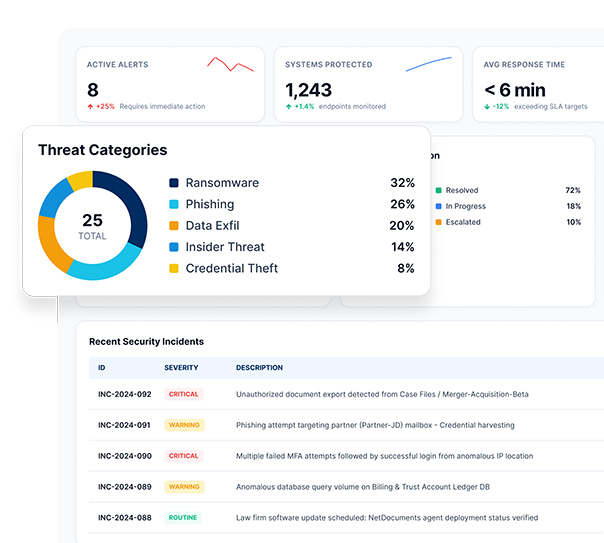This screenshot has height=543, width=604.
Task: Click the Data Exfil 20% value
Action: tap(402, 226)
